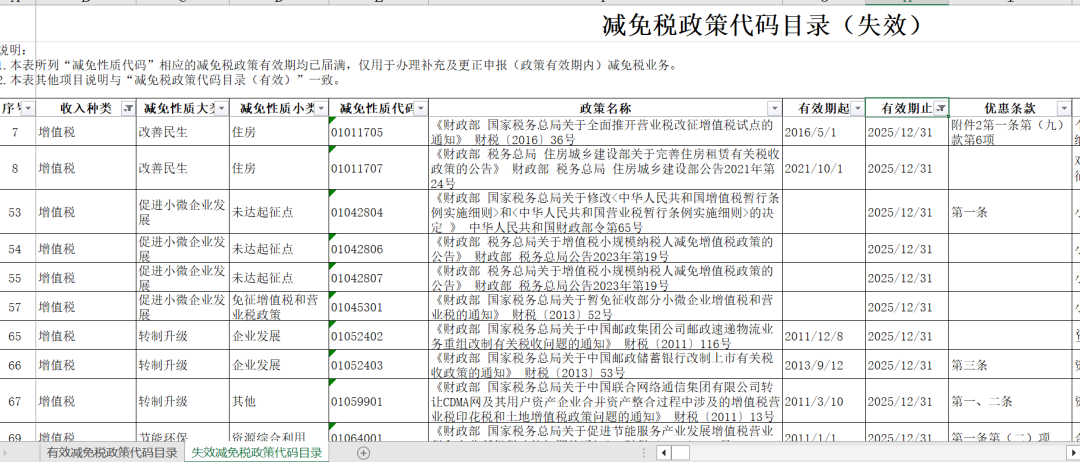This screenshot has width=1080, height=462.
Task: Open the 有效期起 filter dropdown
Action: (x=857, y=108)
